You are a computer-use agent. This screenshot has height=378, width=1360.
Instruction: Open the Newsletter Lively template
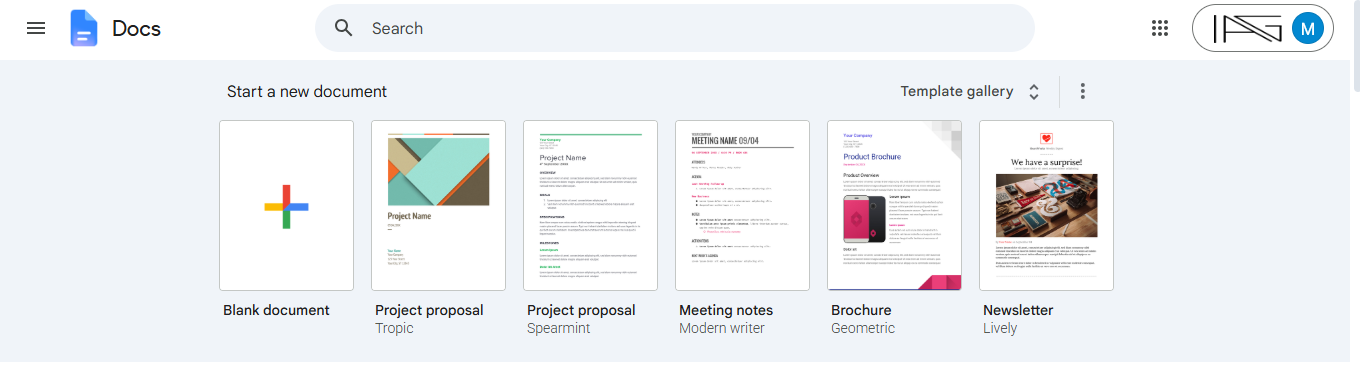tap(1046, 205)
